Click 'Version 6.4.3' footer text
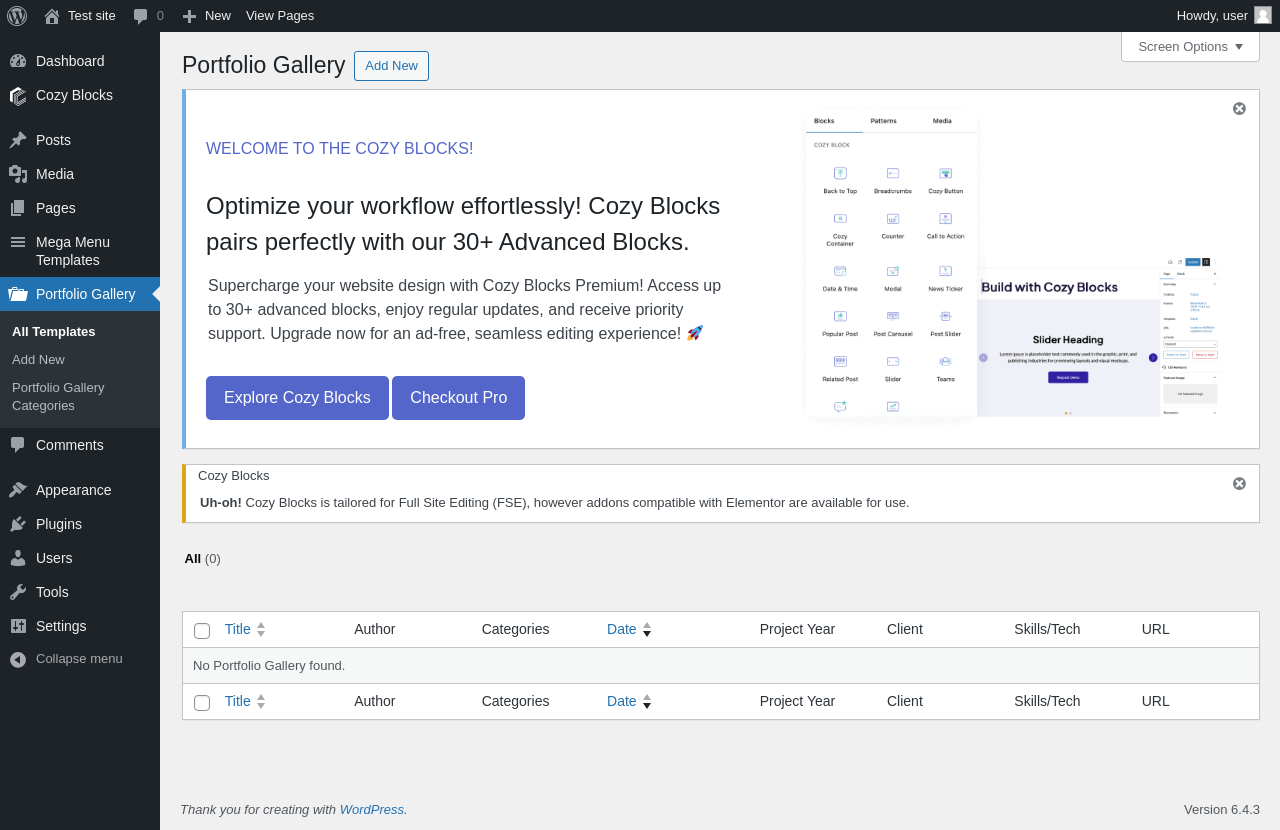 tap(1222, 810)
